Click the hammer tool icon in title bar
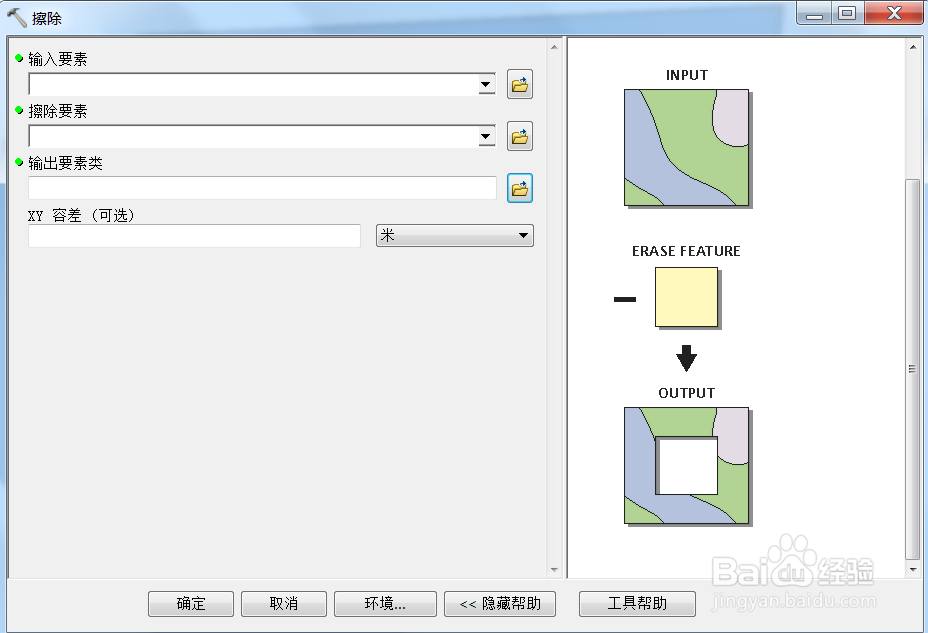The height and width of the screenshot is (633, 928). point(17,18)
